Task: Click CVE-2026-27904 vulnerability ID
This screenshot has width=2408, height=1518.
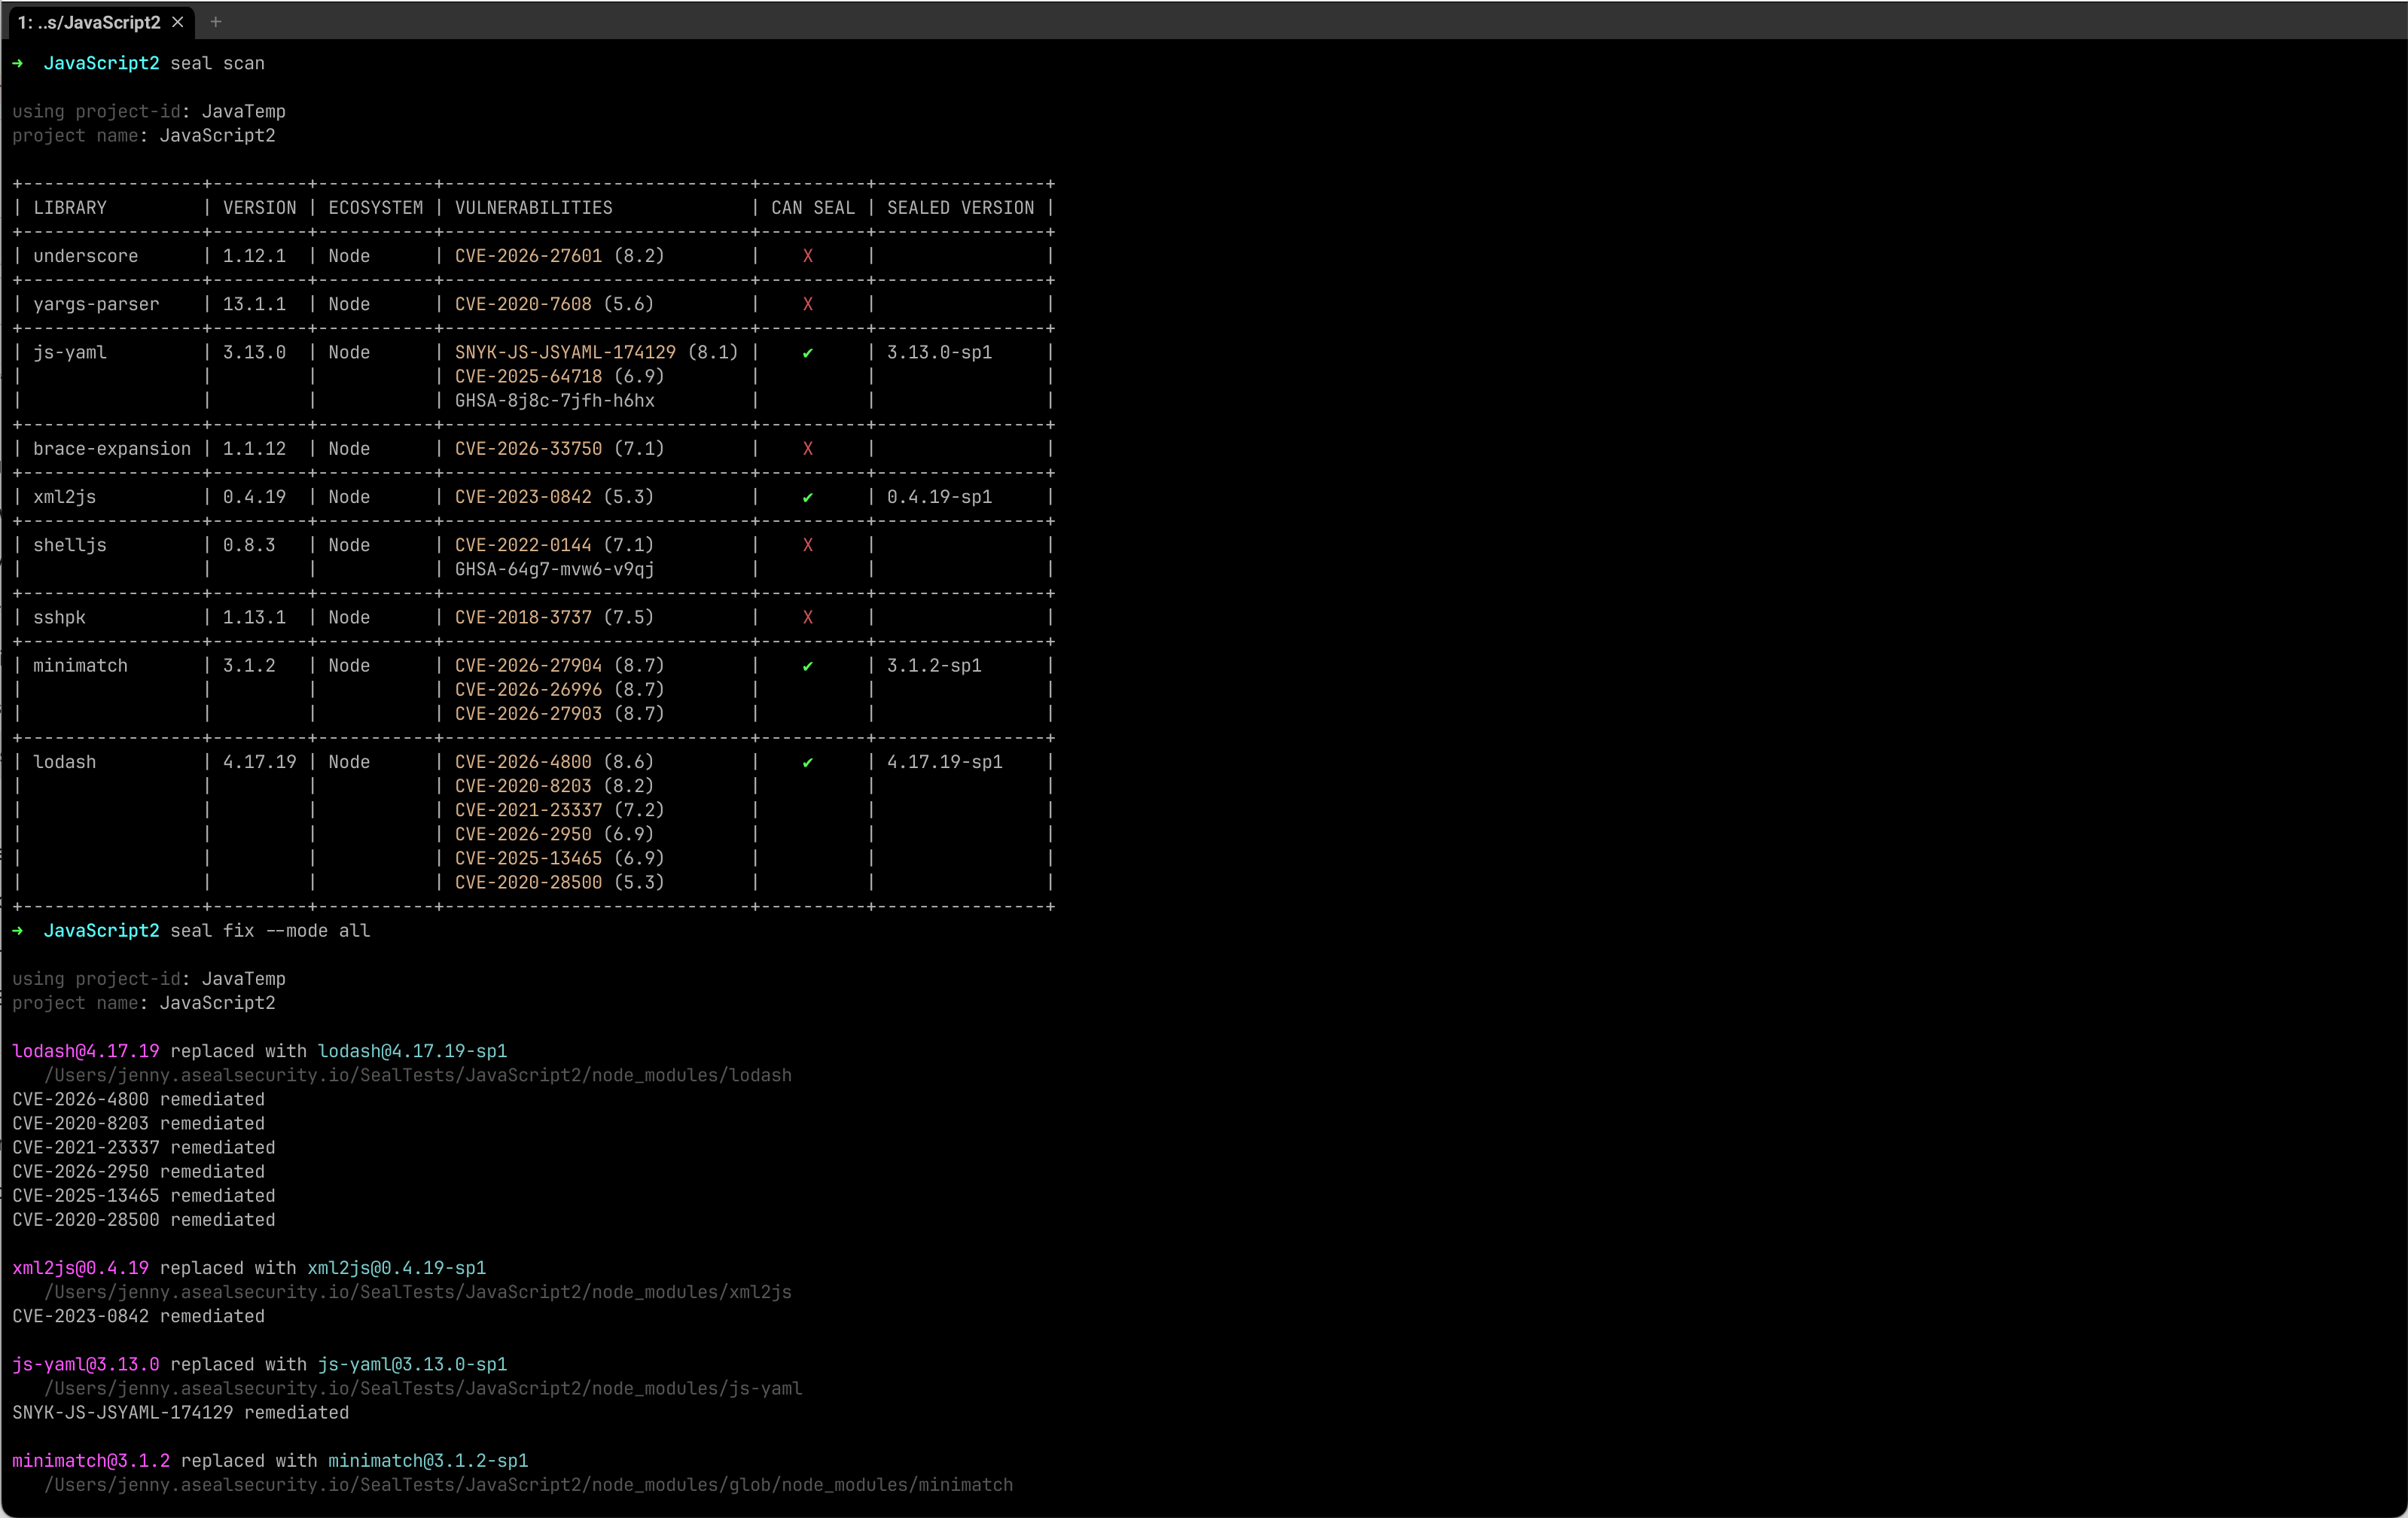Action: (529, 666)
